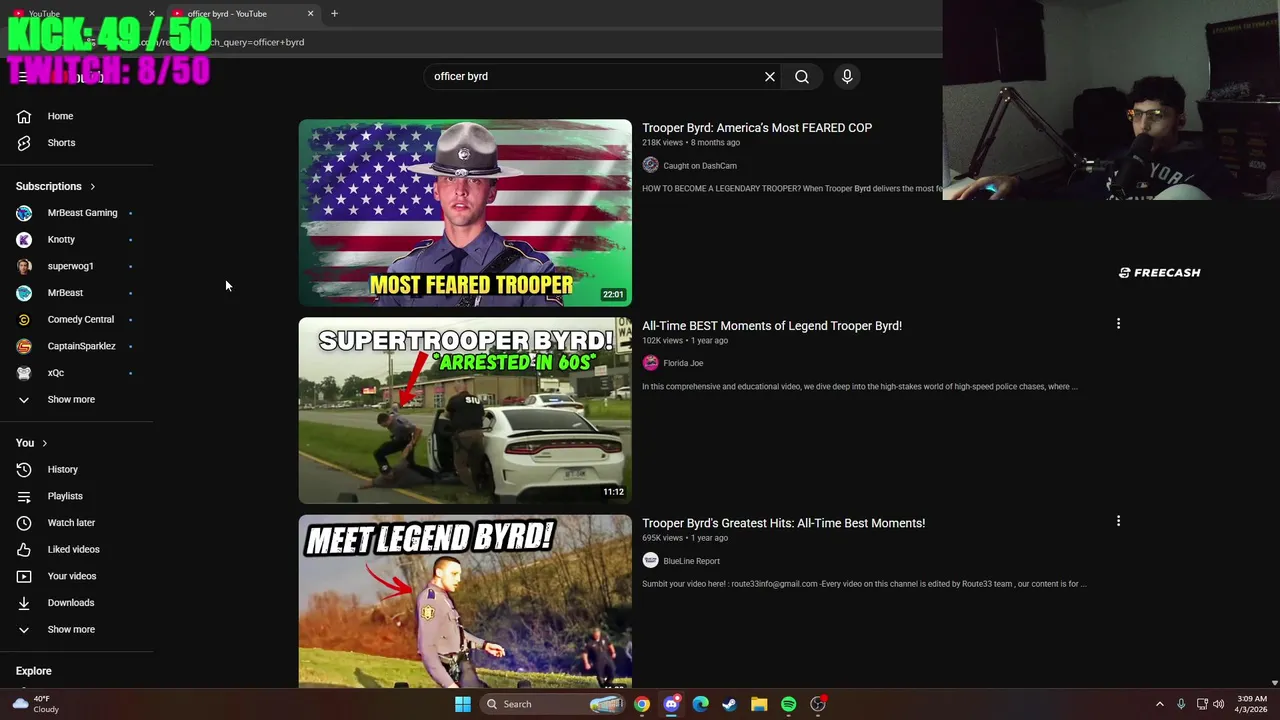The height and width of the screenshot is (720, 1280).
Task: Open Comedy Central subscription
Action: 80,320
